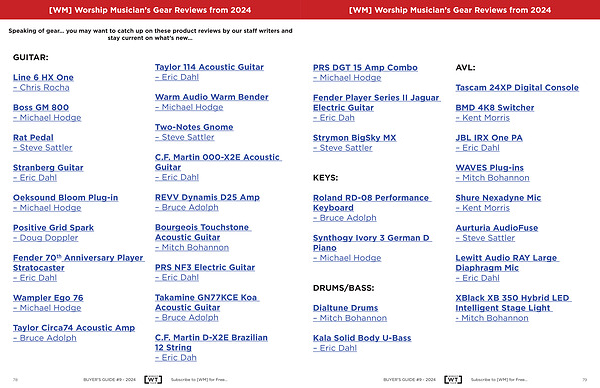The image size is (600, 388).
Task: Click the Two-Notes Gnome review link
Action: point(194,127)
